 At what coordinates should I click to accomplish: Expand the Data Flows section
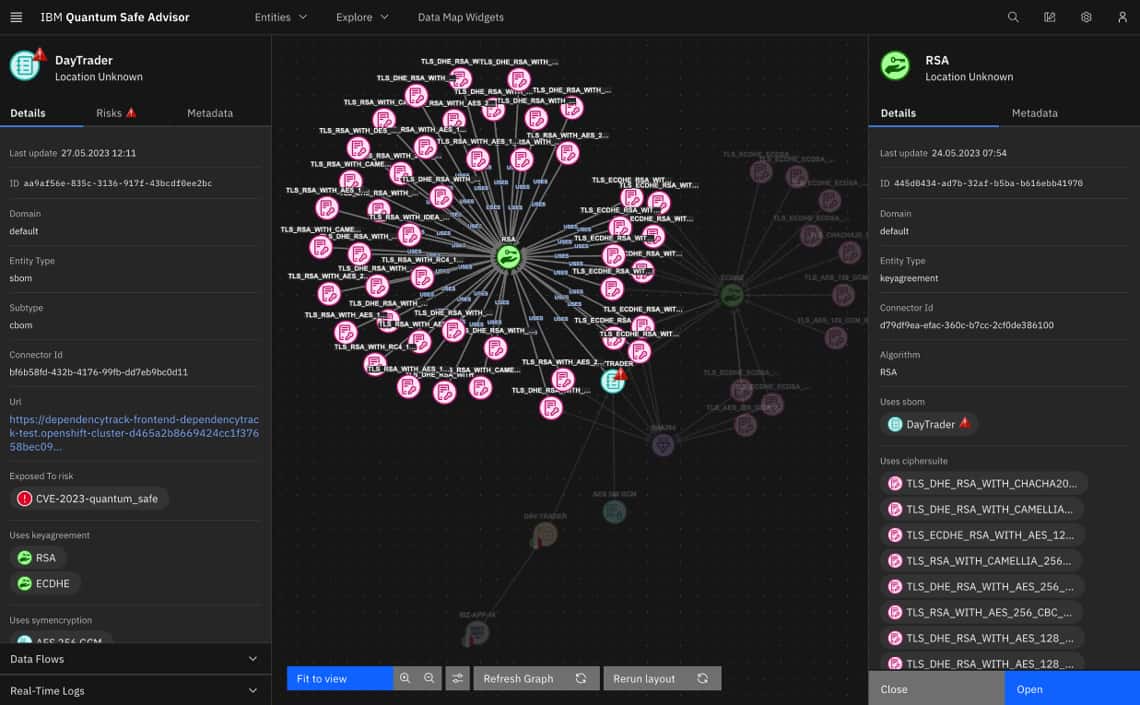tap(135, 658)
